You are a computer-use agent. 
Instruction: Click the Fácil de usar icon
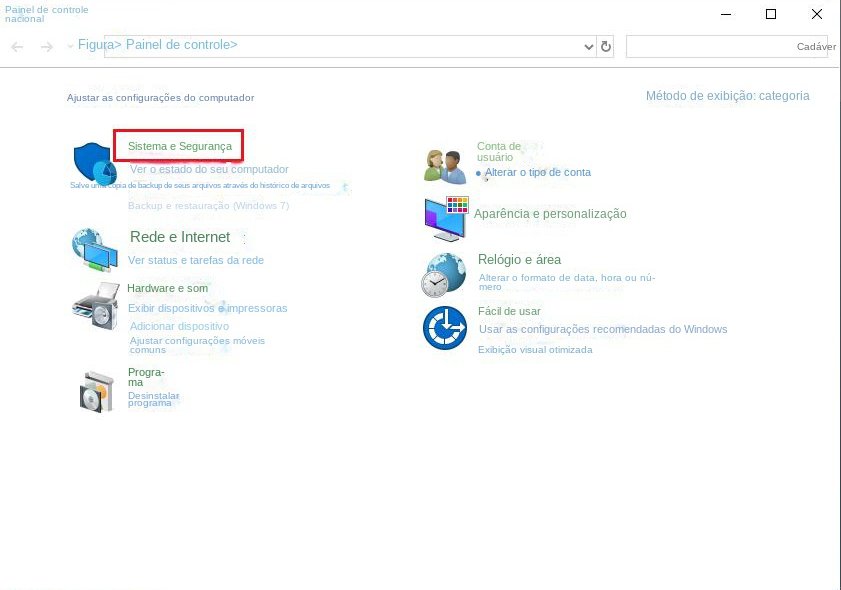[444, 328]
